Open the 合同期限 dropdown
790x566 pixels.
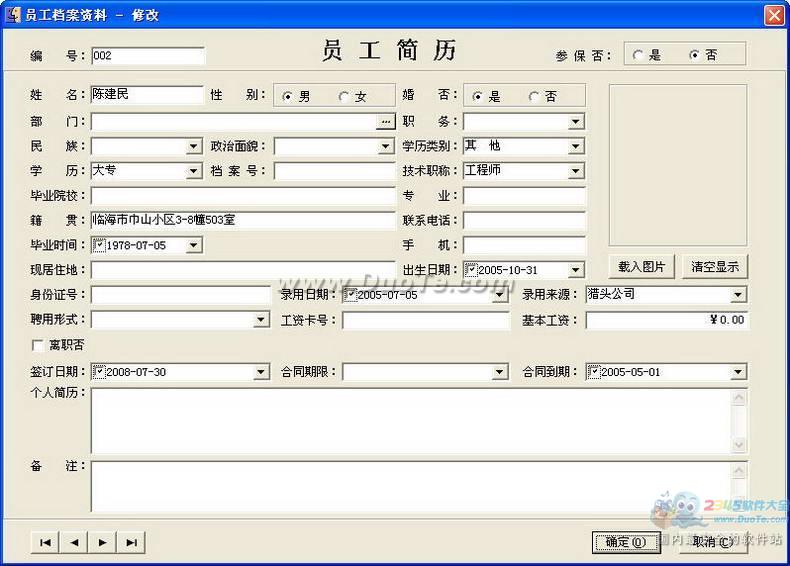[x=499, y=372]
